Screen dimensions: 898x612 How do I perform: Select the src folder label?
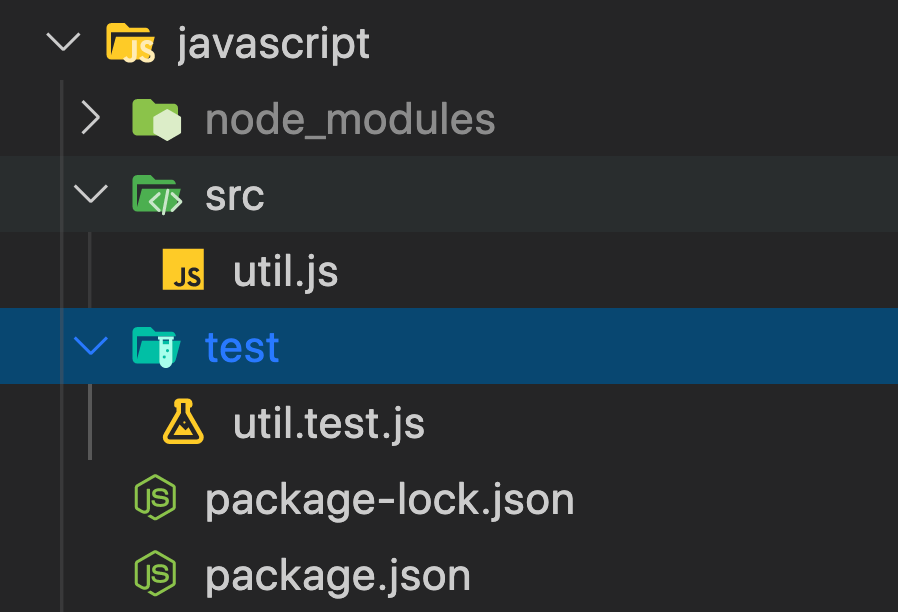tap(234, 194)
